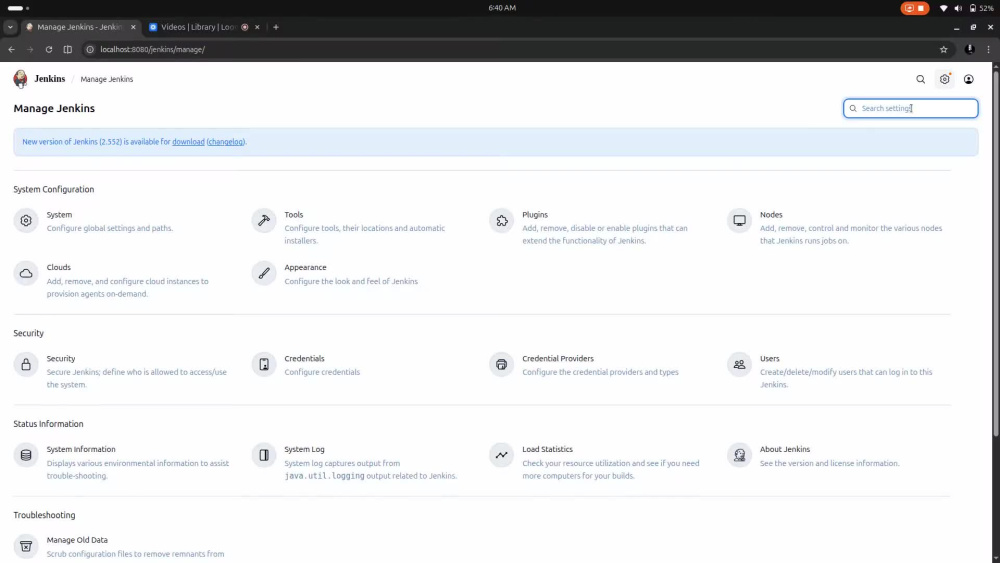
Task: Open the user account icon in the header
Action: (969, 79)
